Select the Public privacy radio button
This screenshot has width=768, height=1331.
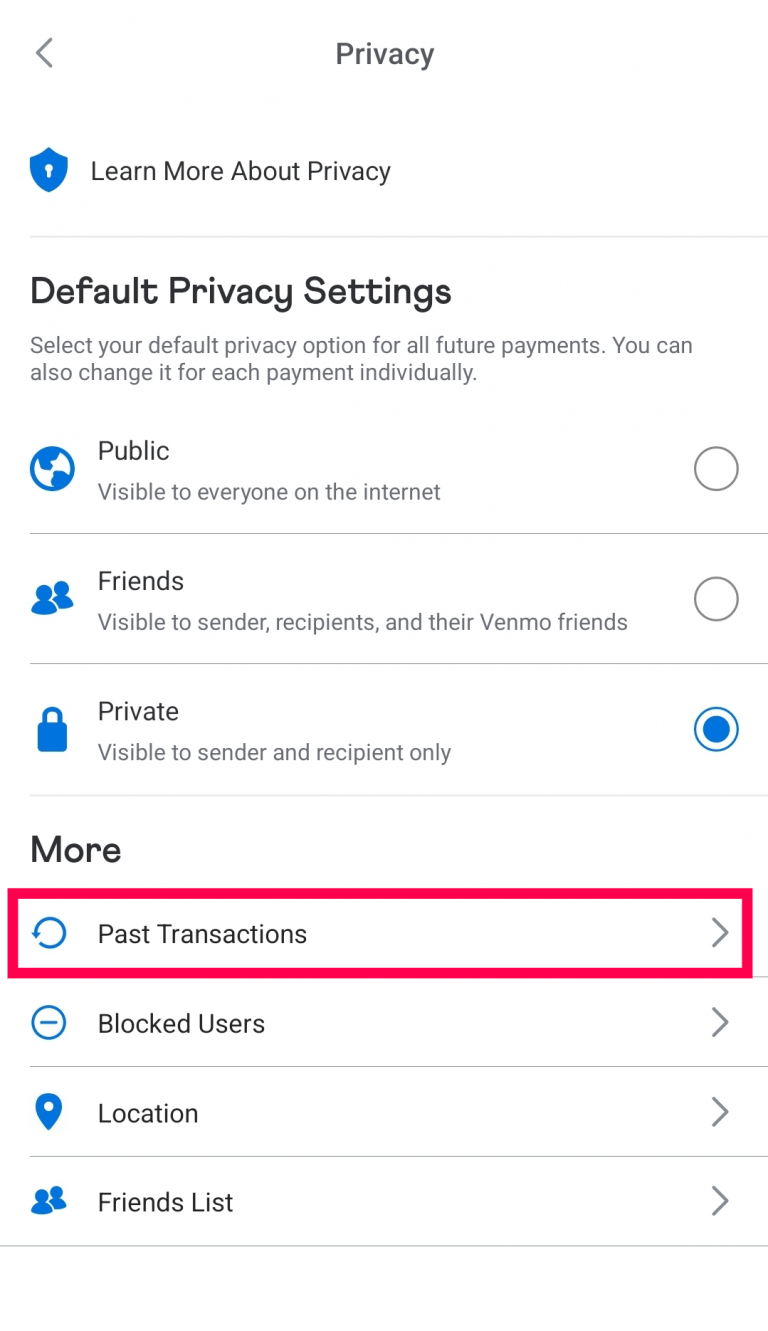pyautogui.click(x=716, y=468)
